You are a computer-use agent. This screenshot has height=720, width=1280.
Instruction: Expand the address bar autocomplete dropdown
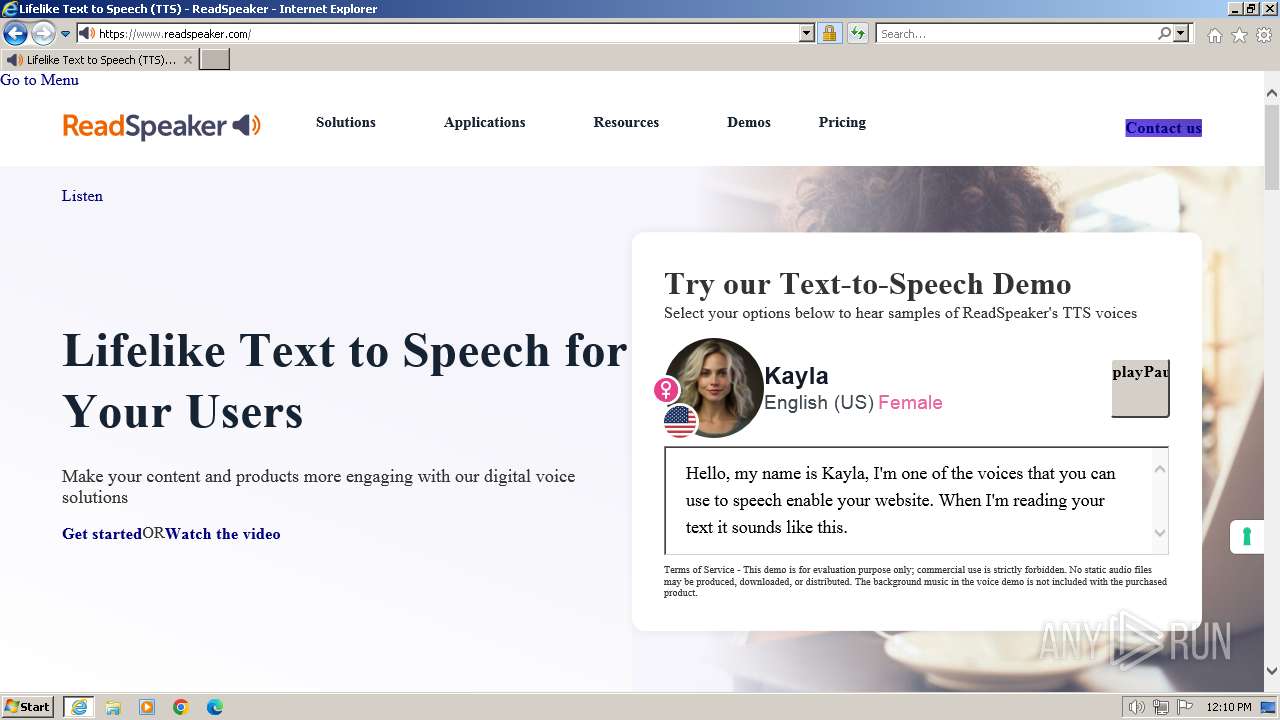click(x=807, y=34)
